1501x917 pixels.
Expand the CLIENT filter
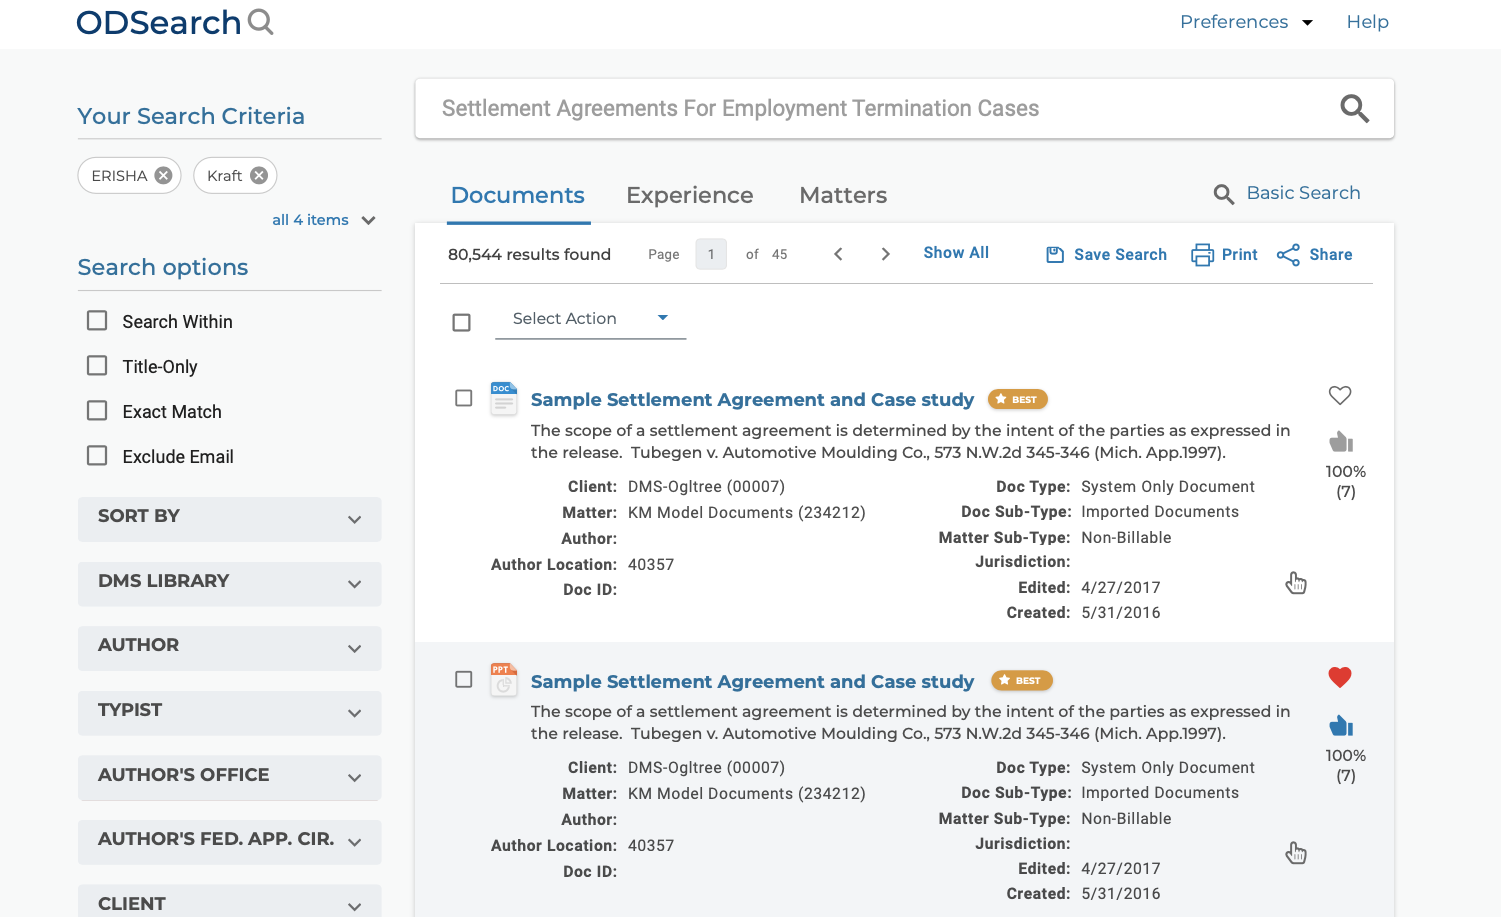tap(229, 902)
